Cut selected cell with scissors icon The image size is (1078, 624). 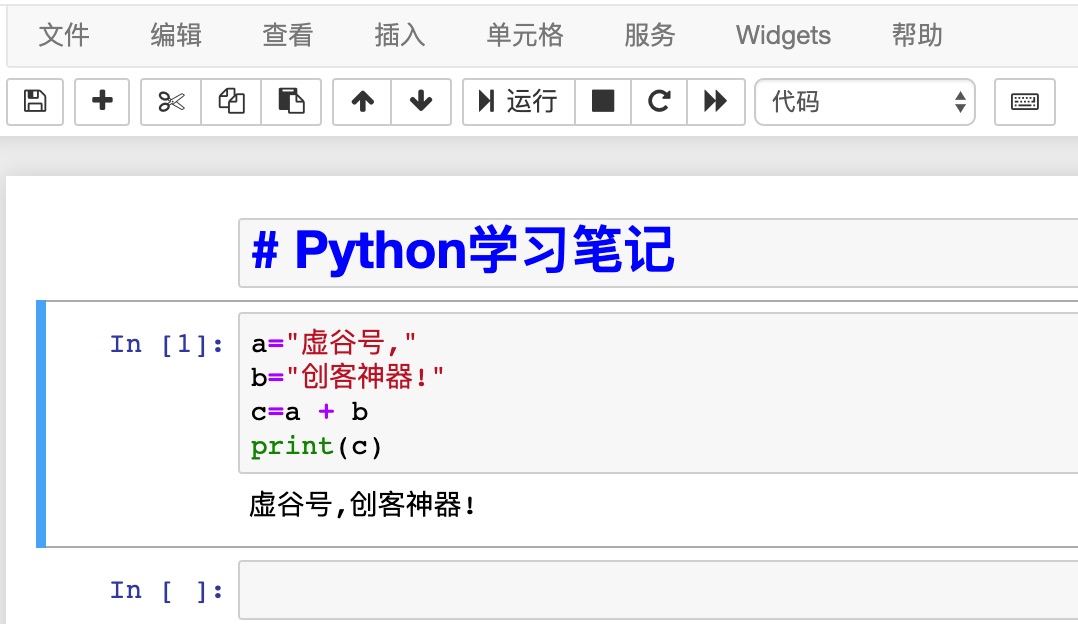tap(171, 102)
